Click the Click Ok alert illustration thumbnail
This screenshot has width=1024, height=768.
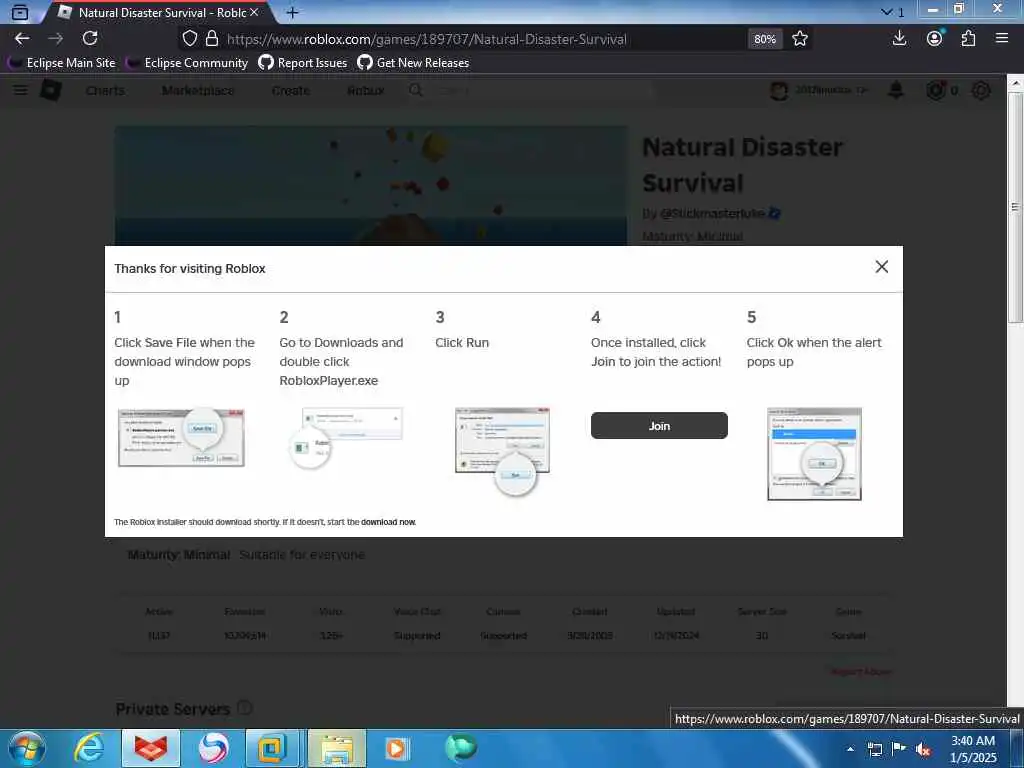pyautogui.click(x=814, y=455)
